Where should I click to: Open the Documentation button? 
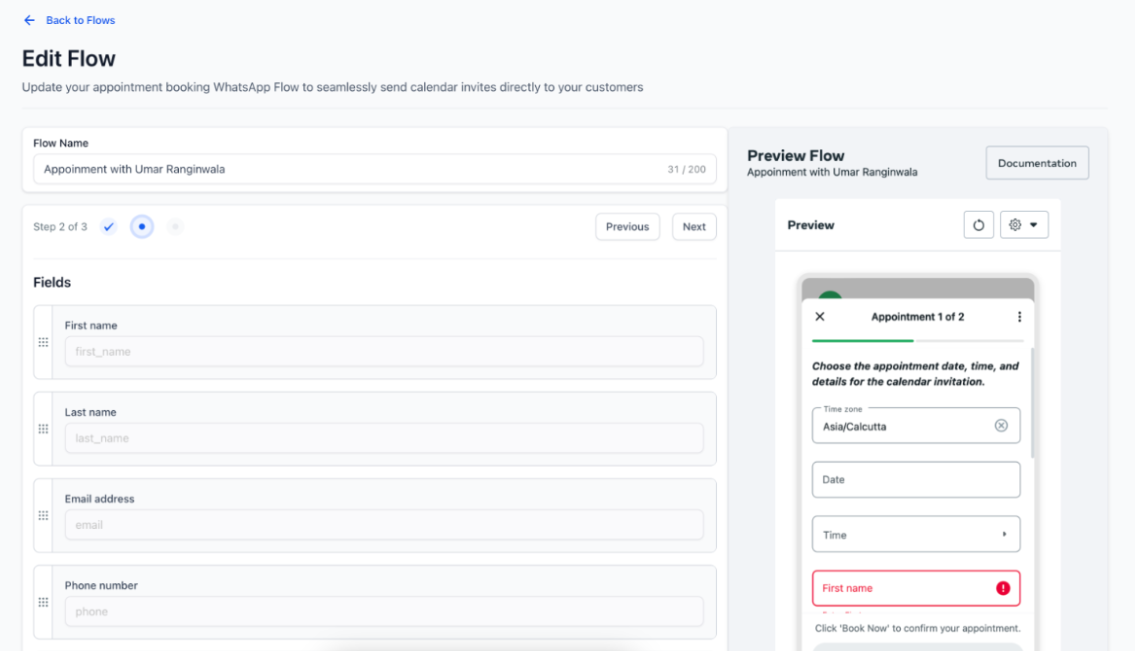(x=1037, y=163)
